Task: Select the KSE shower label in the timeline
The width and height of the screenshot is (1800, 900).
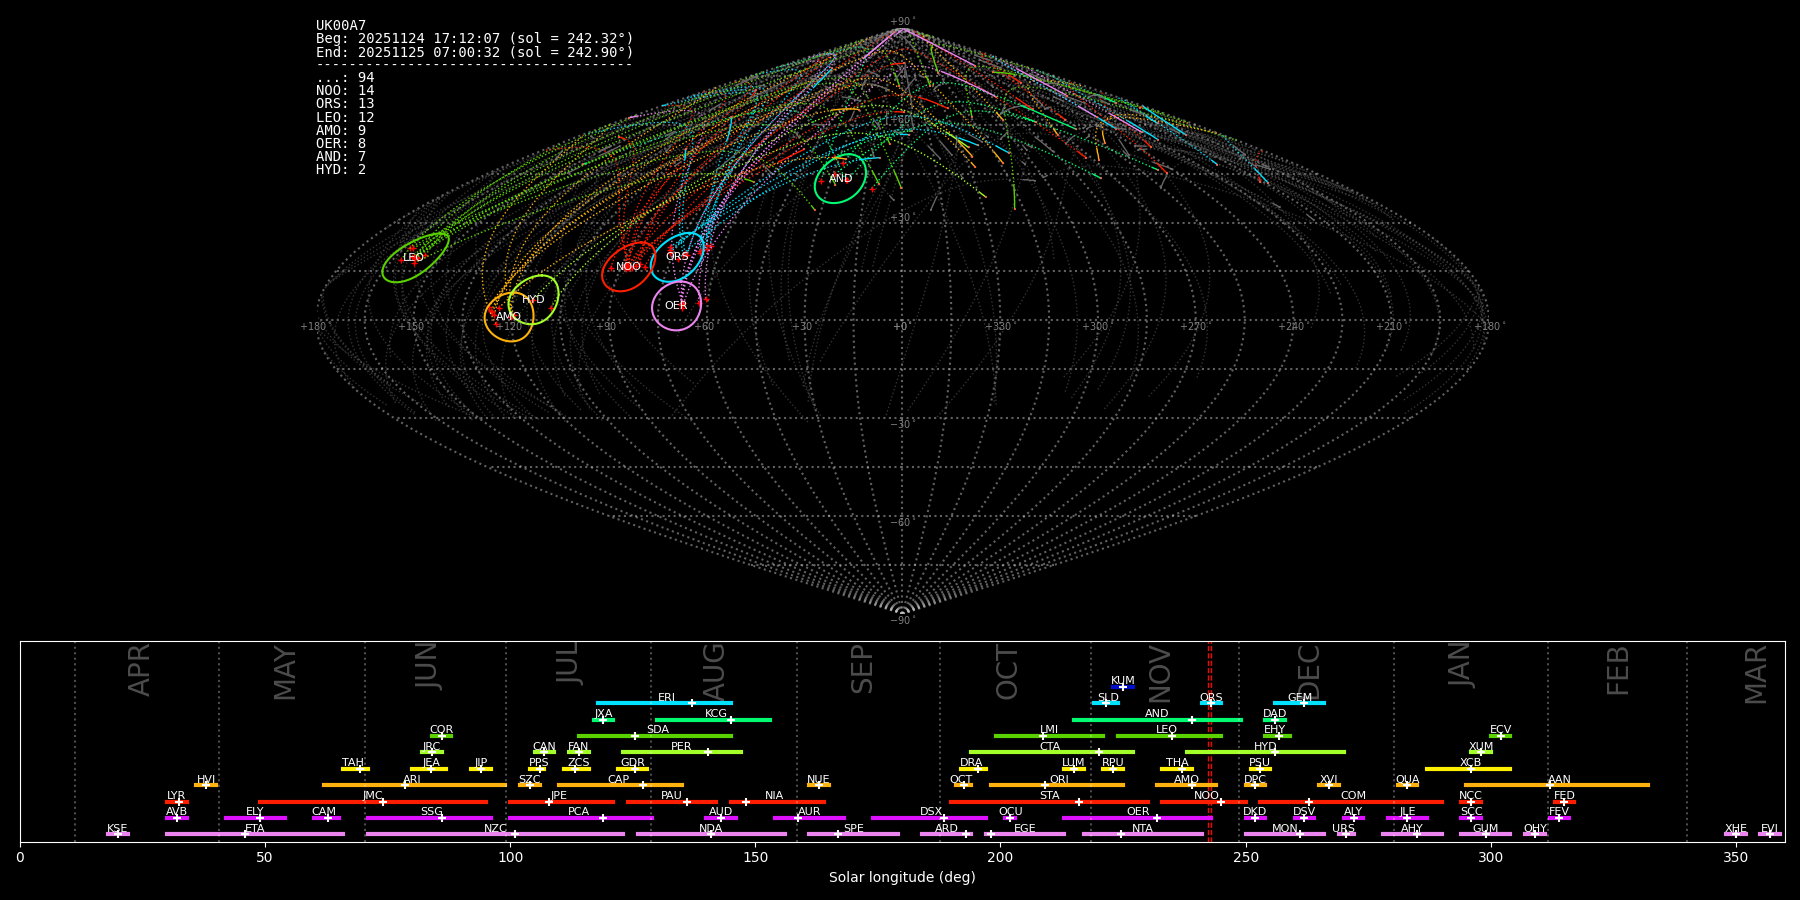Action: 117,829
